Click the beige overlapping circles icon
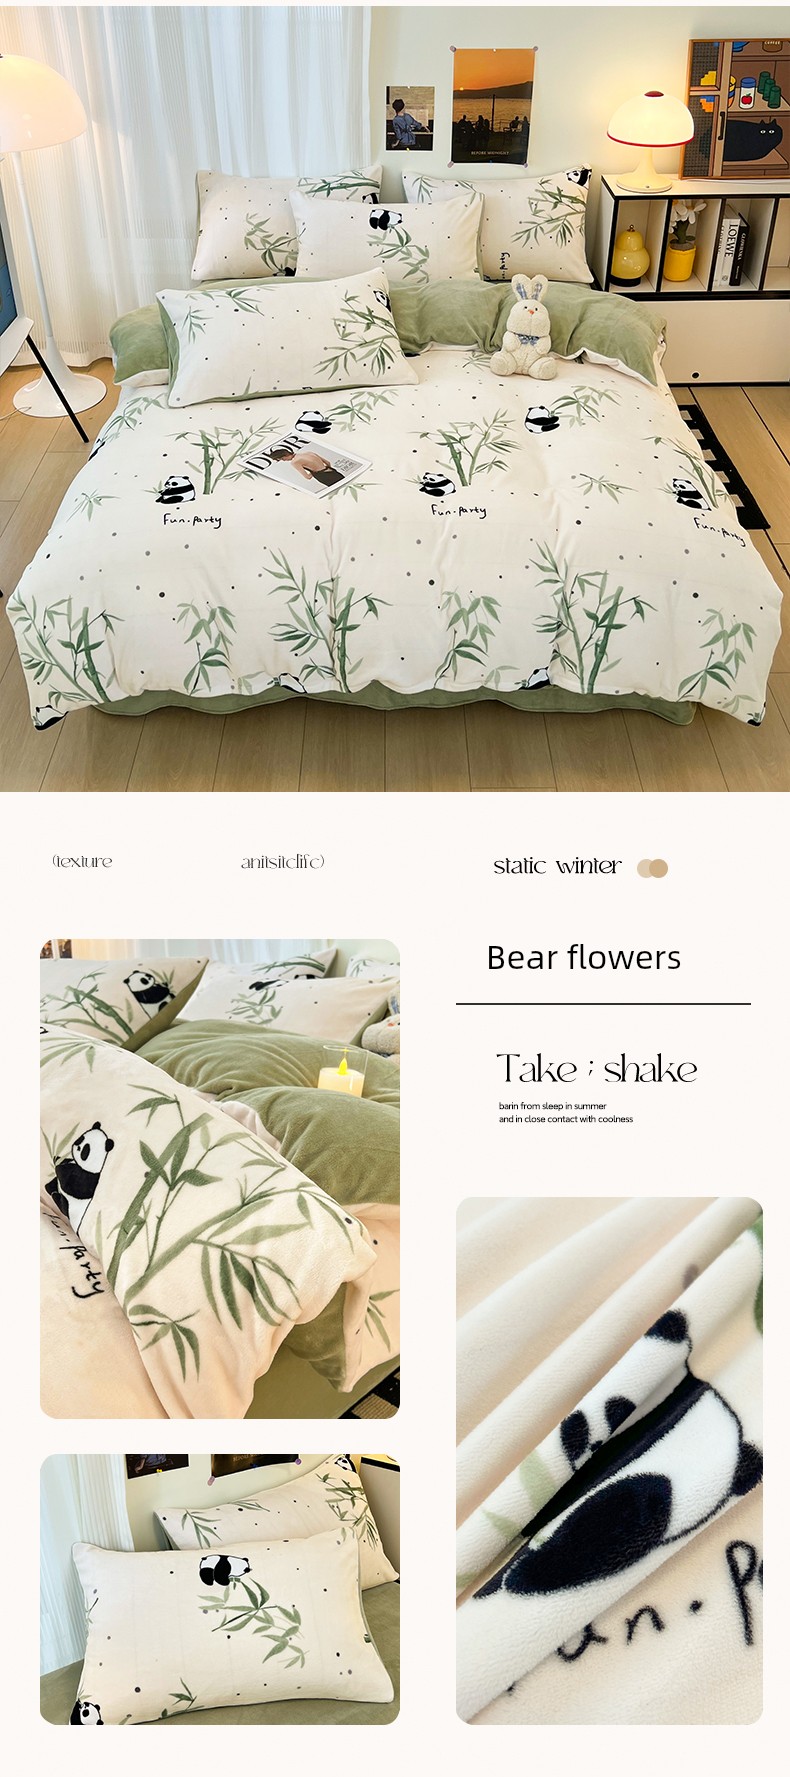Screen dimensions: 790x1777 coord(652,868)
